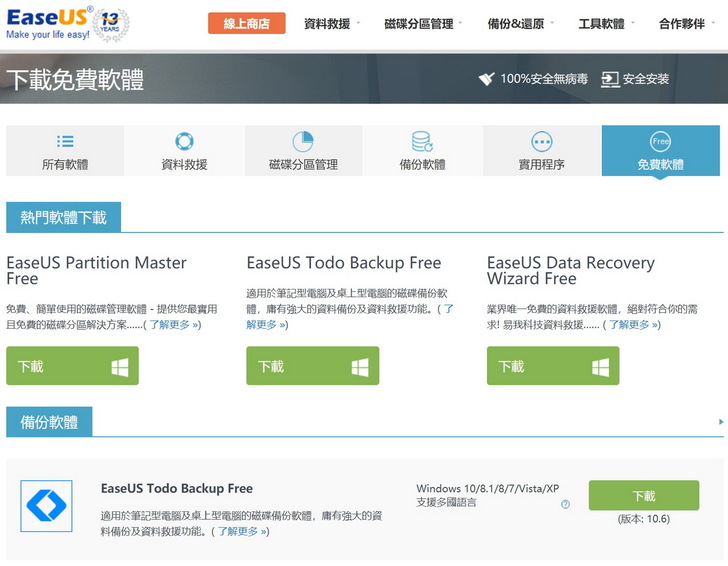Image resolution: width=728 pixels, height=566 pixels.
Task: Open the 線上商店 online store button
Action: pos(247,23)
